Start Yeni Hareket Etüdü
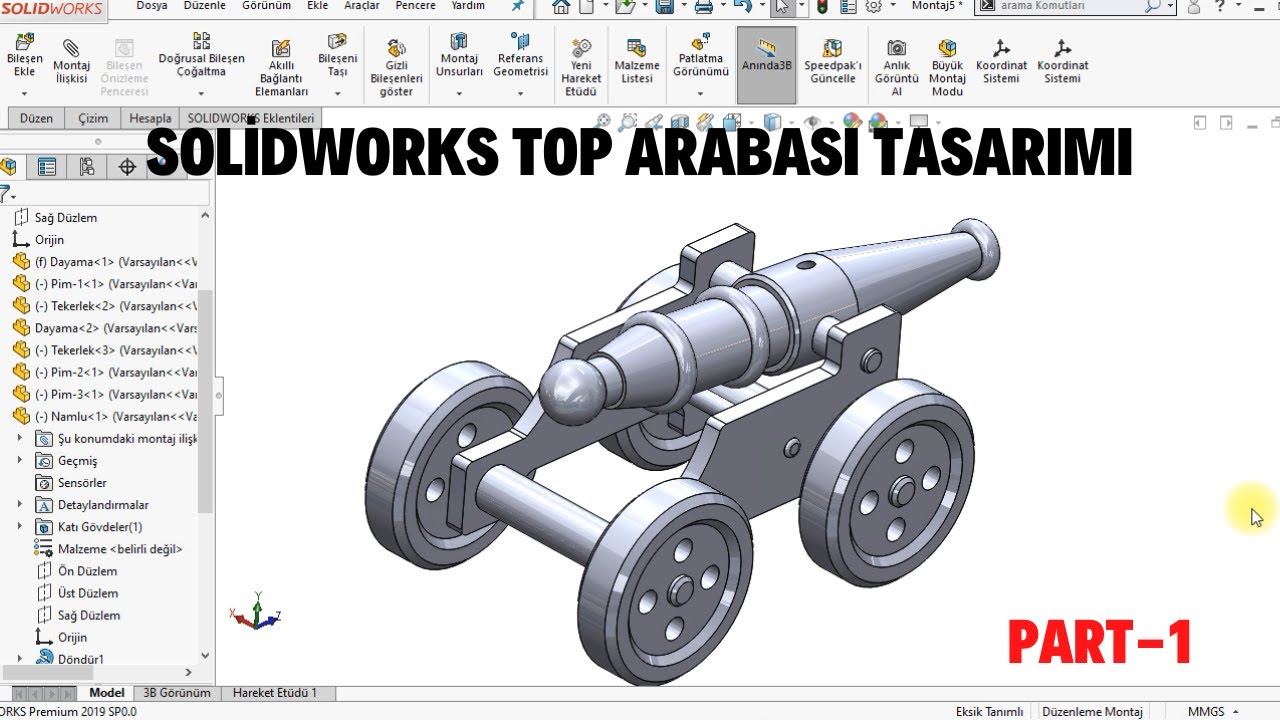 tap(581, 68)
